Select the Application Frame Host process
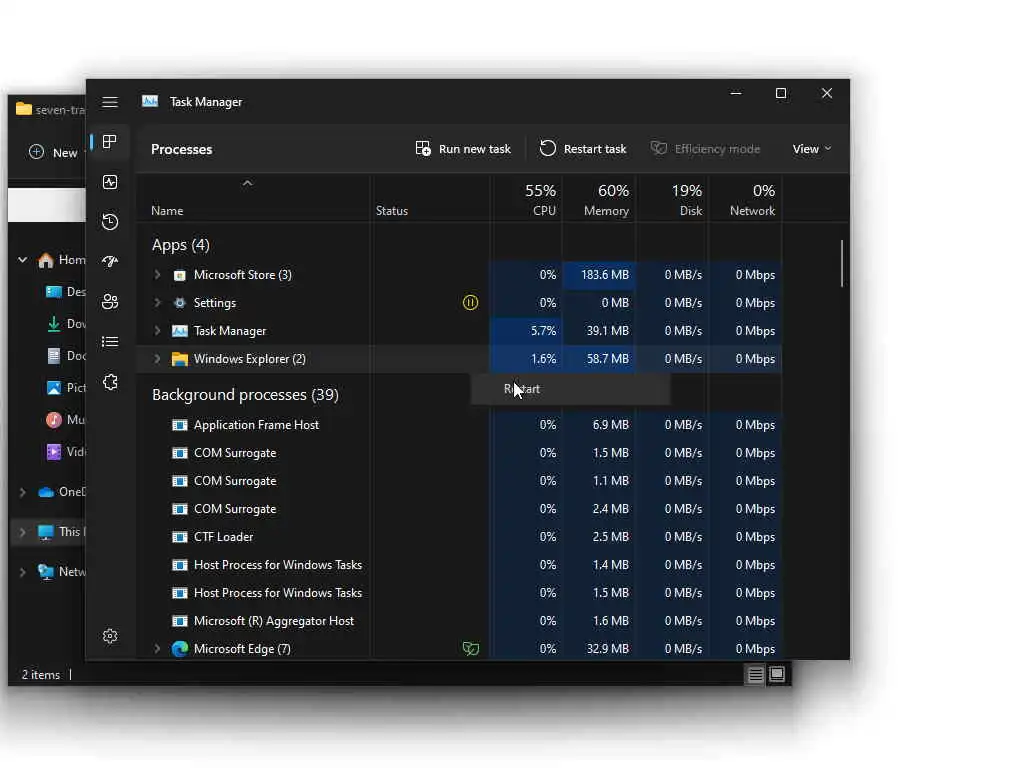Image resolution: width=1024 pixels, height=768 pixels. (460, 425)
